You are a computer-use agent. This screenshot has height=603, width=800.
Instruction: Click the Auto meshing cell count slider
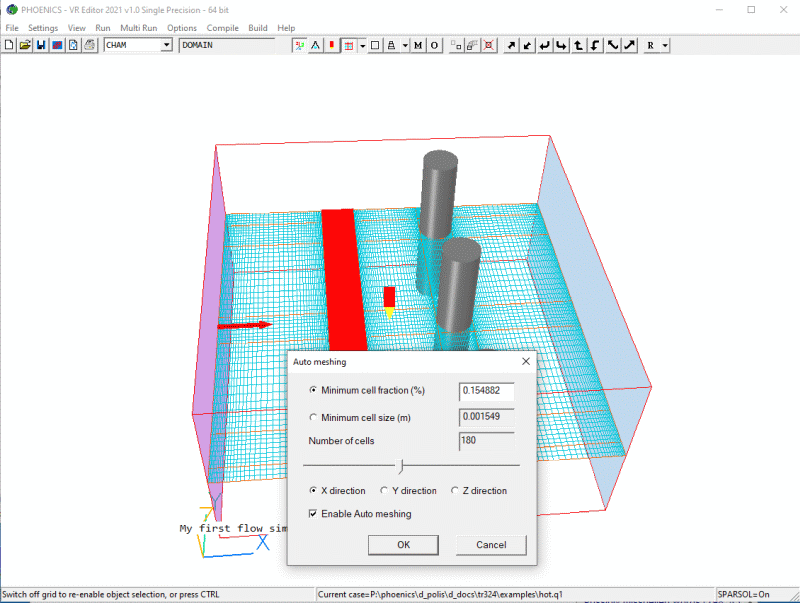400,465
